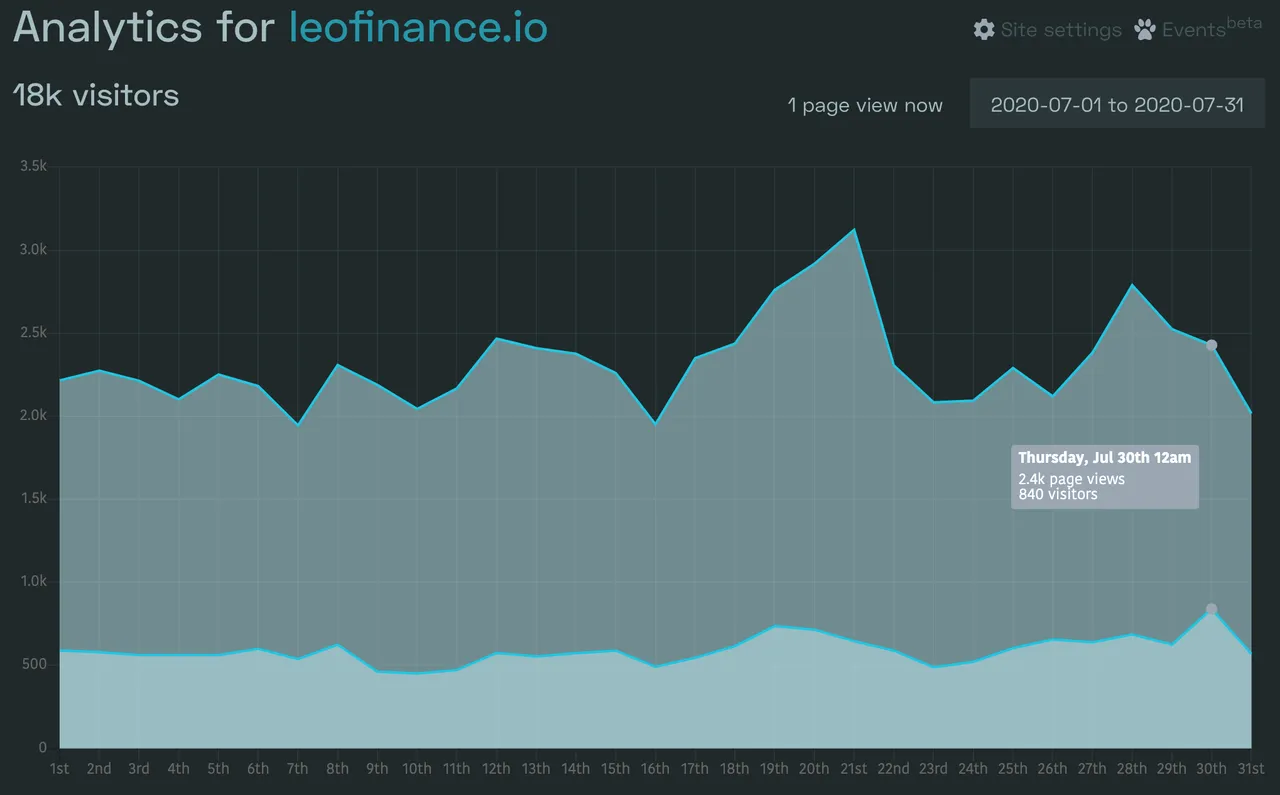Screen dimensions: 1280x795
Task: Click the 15th x-axis label
Action: coord(616,768)
